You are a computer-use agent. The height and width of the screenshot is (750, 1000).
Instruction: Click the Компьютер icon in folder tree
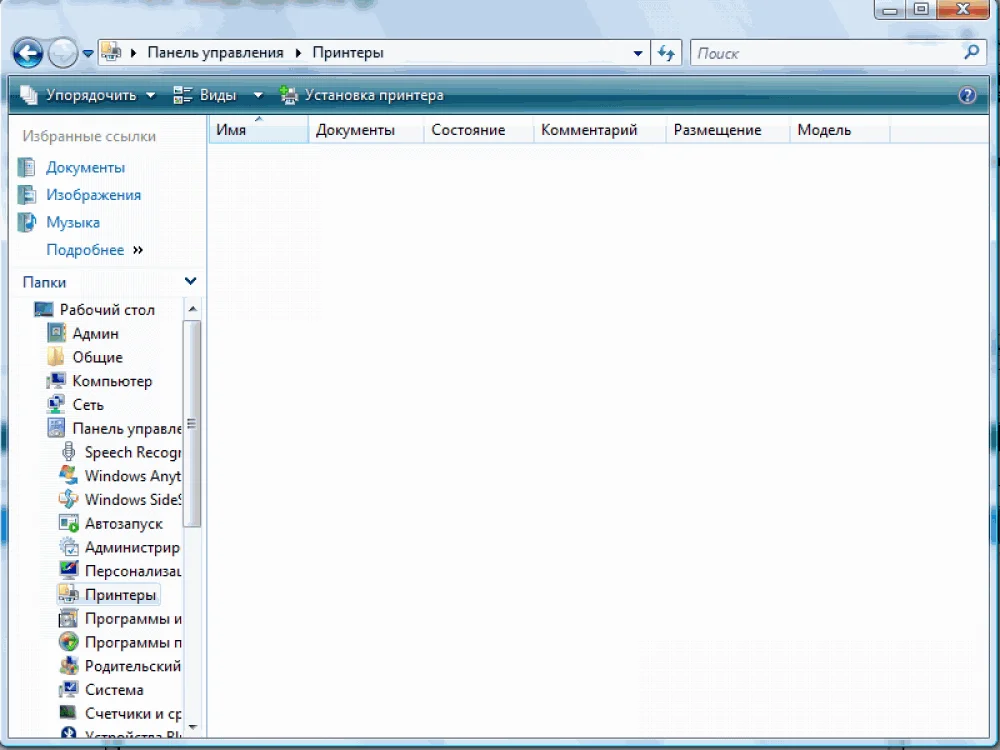(x=57, y=381)
